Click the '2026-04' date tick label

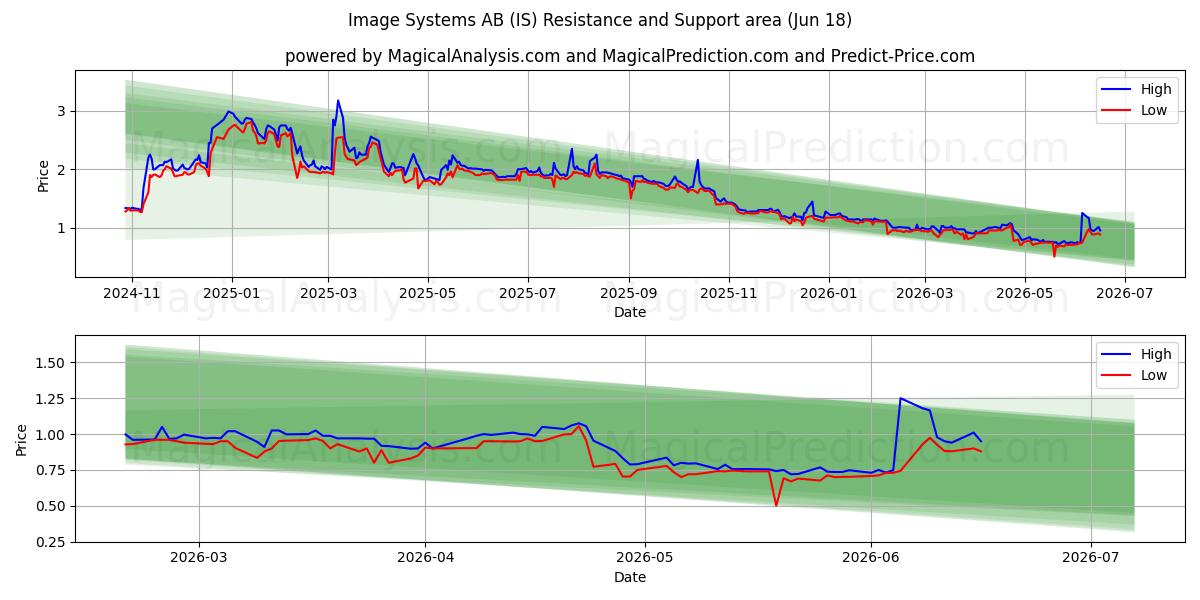coord(425,559)
